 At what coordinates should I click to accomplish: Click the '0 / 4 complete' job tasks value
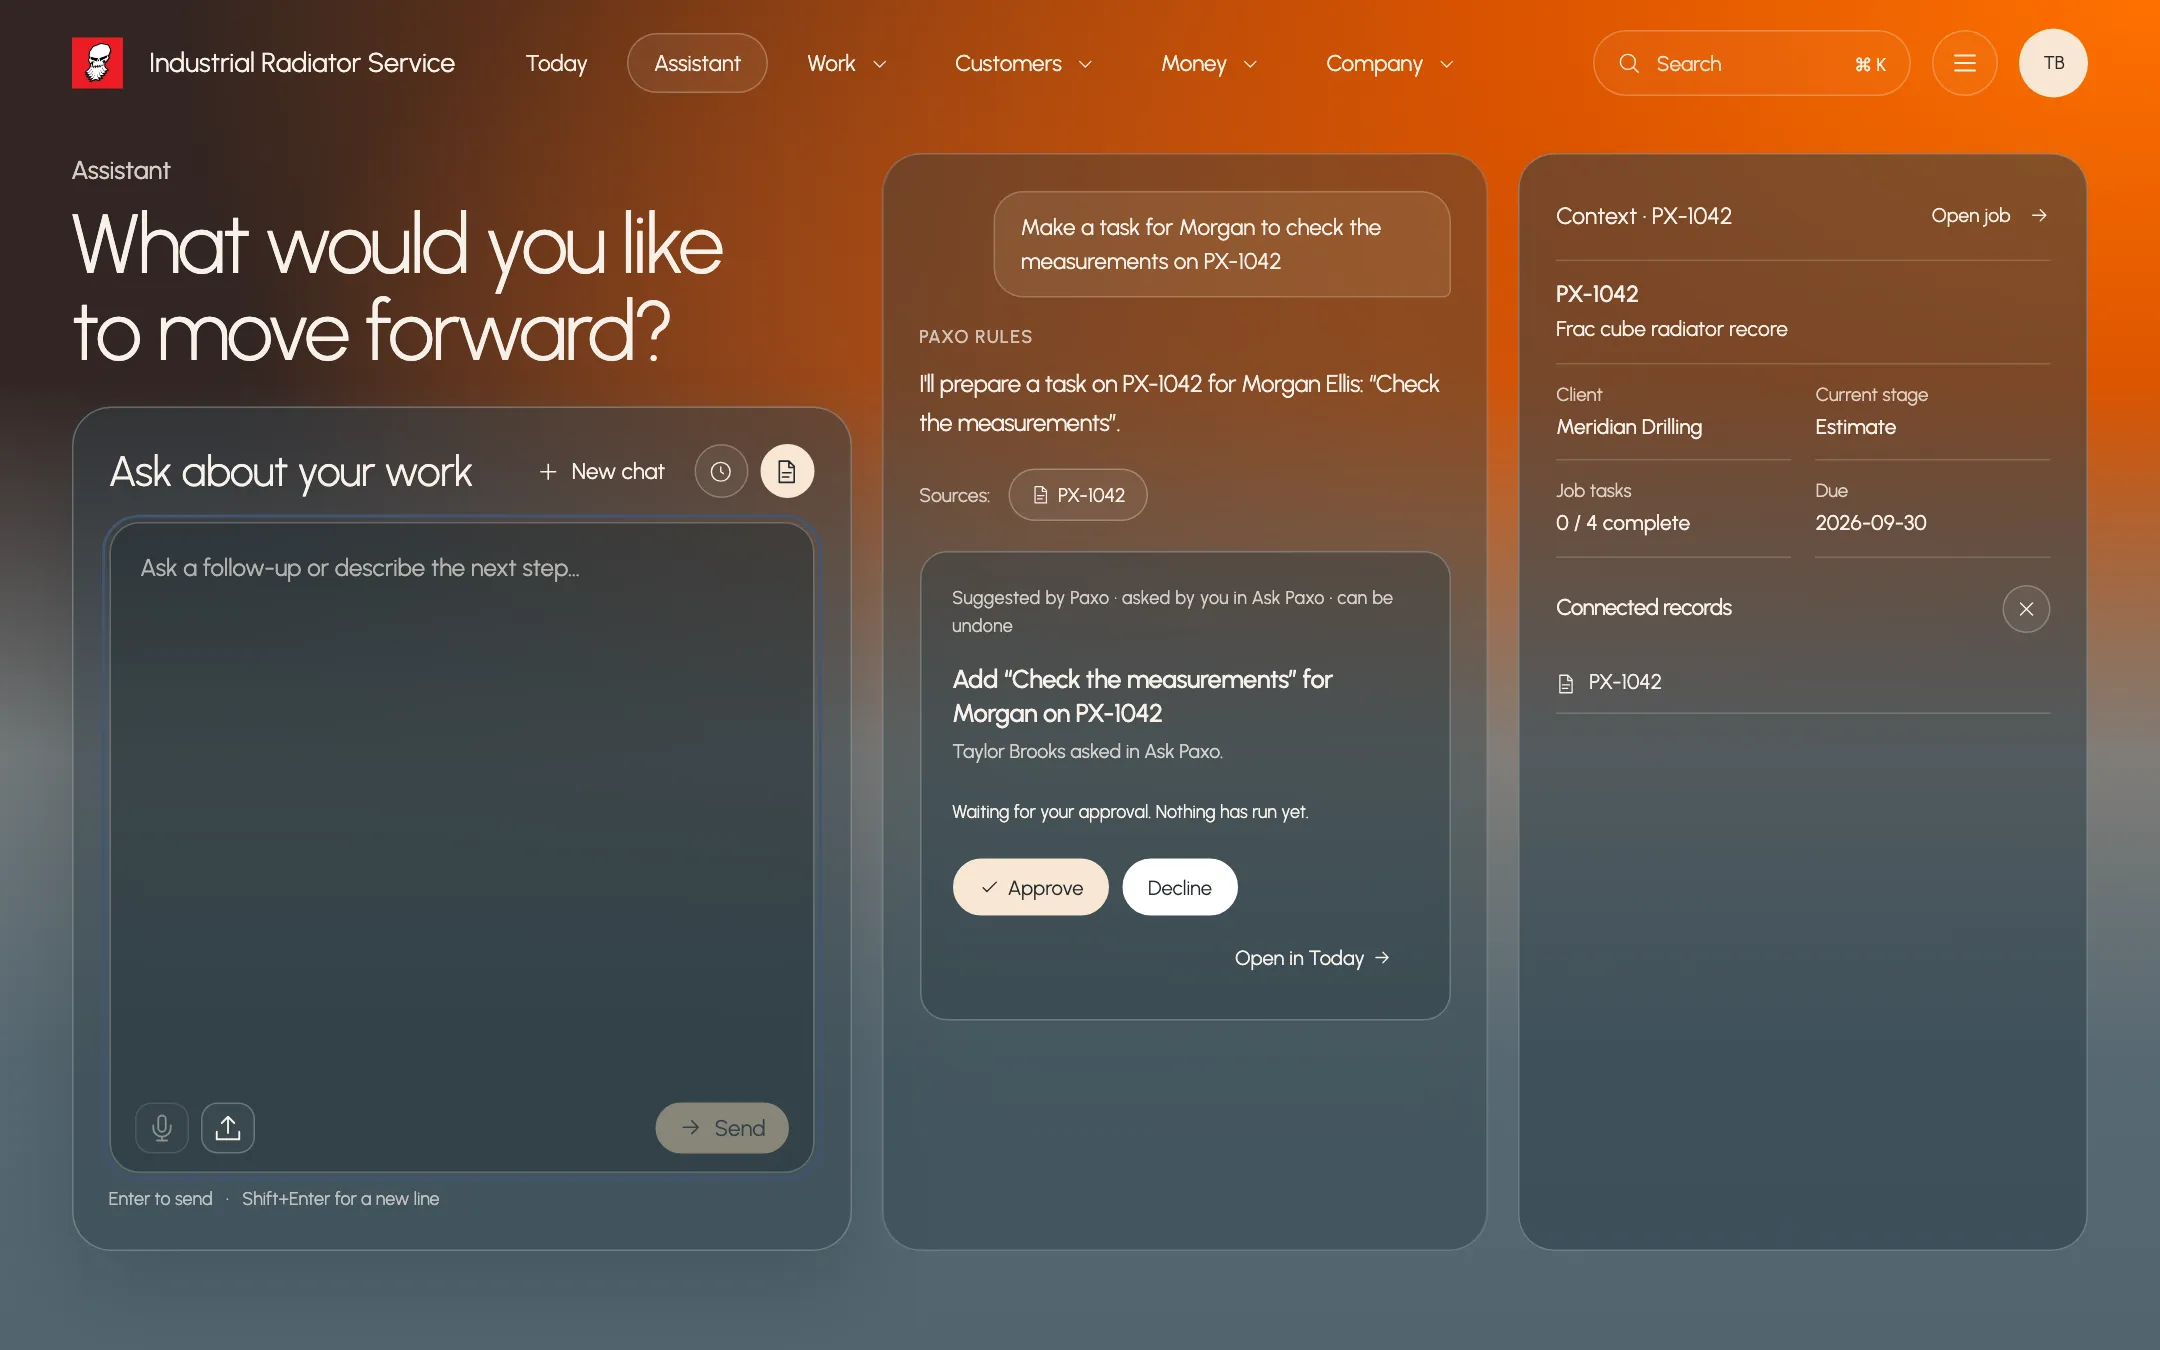[x=1622, y=523]
